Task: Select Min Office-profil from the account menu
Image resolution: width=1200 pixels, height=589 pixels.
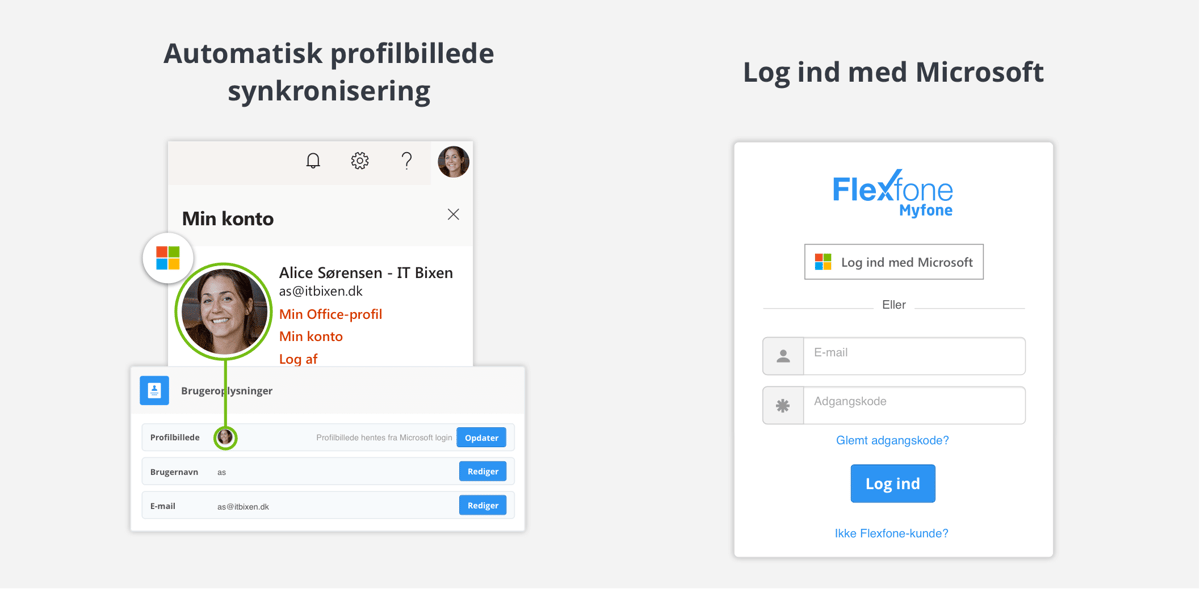Action: [x=330, y=313]
